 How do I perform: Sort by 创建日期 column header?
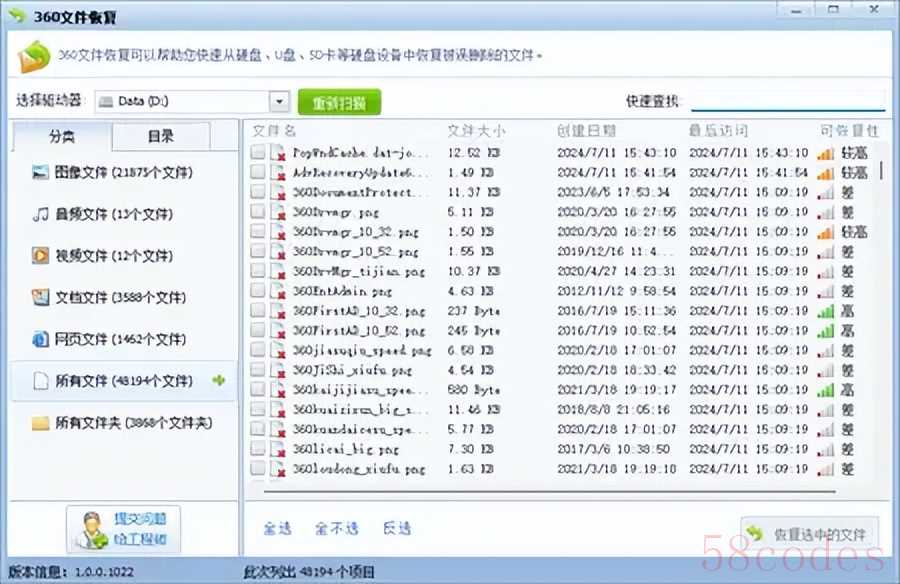[x=586, y=132]
